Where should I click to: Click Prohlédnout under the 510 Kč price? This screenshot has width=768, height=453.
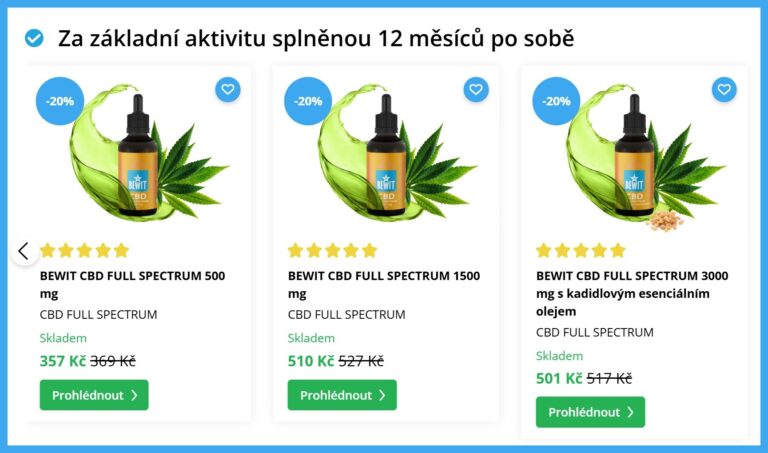tap(342, 395)
